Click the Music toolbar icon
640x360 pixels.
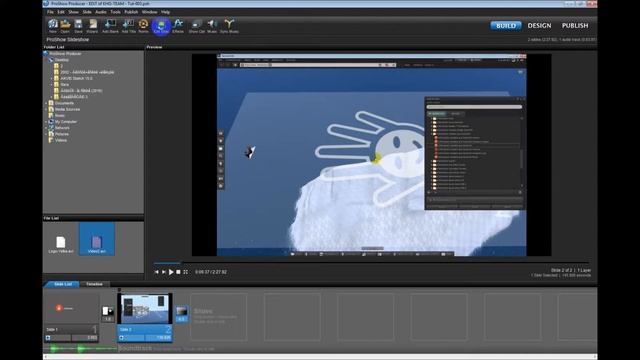(212, 26)
